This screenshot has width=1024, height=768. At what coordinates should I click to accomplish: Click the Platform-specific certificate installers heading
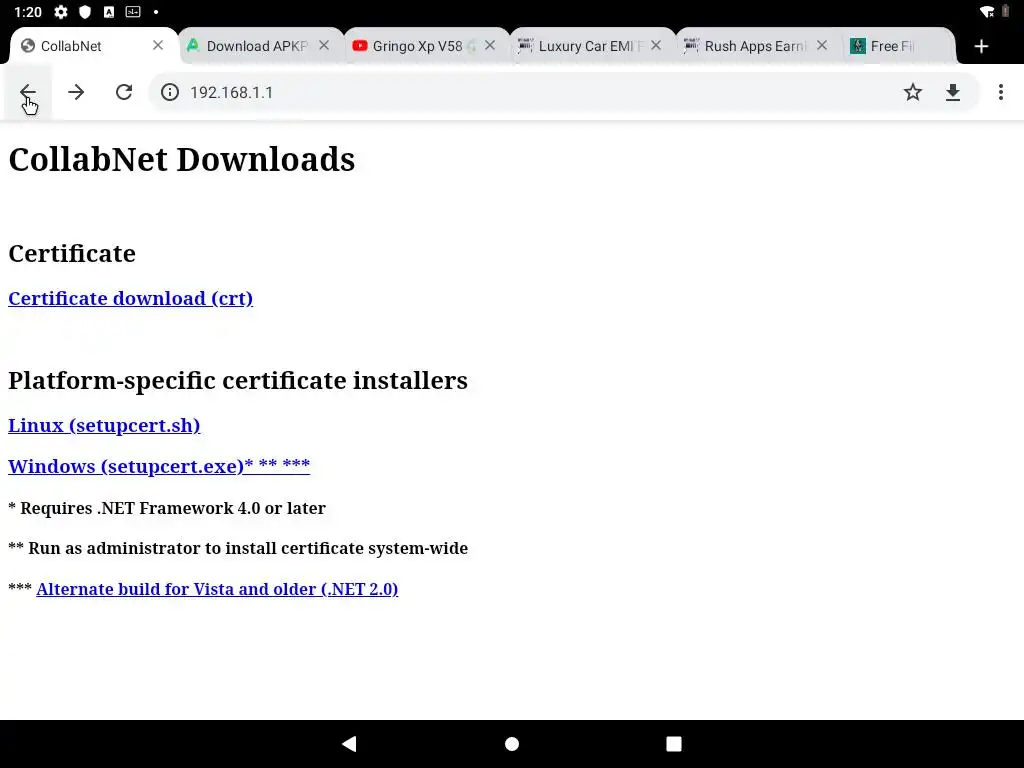pos(238,380)
